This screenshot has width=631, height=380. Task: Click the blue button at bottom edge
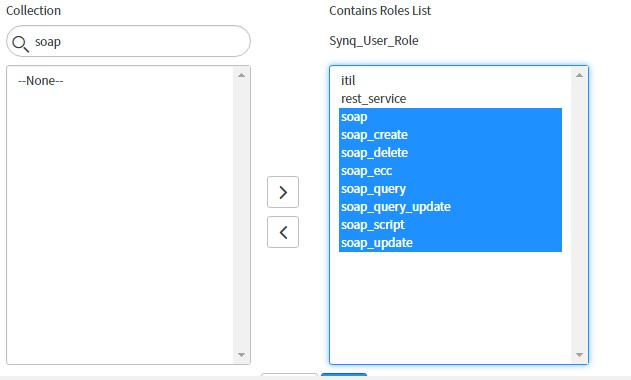pyautogui.click(x=344, y=375)
